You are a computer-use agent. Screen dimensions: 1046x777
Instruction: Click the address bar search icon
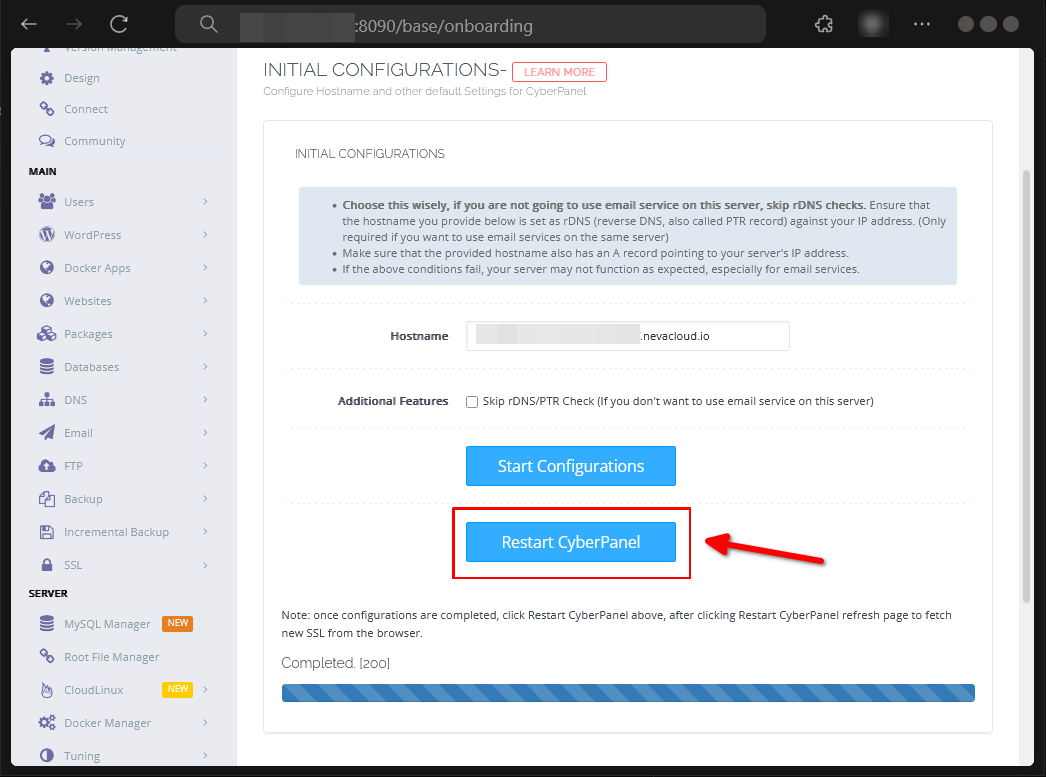point(209,25)
